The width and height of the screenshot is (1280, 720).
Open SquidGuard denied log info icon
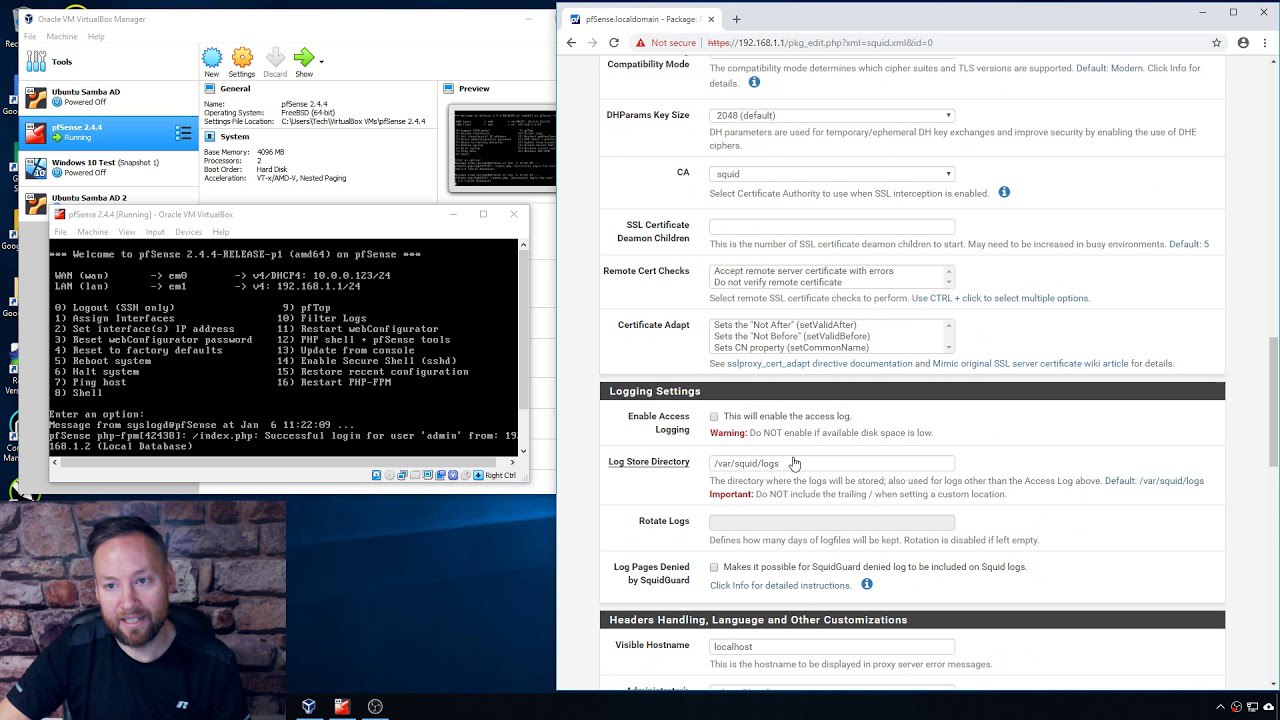[867, 584]
